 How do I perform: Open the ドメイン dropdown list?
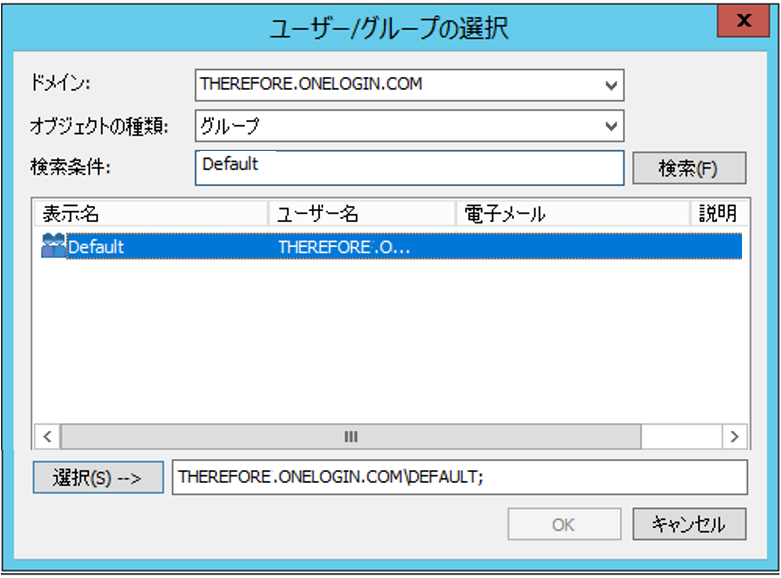pyautogui.click(x=611, y=85)
